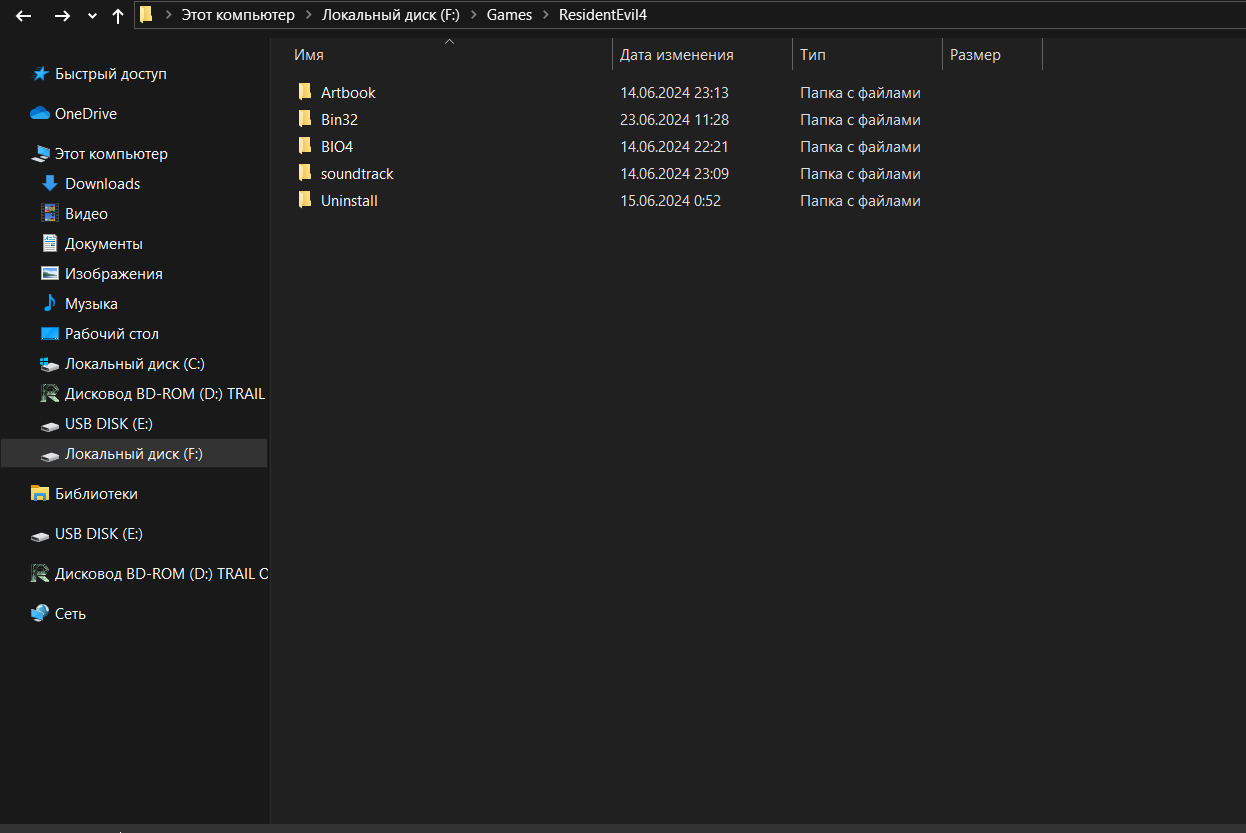Click the Back navigation arrow
The height and width of the screenshot is (833, 1246).
pyautogui.click(x=23, y=16)
